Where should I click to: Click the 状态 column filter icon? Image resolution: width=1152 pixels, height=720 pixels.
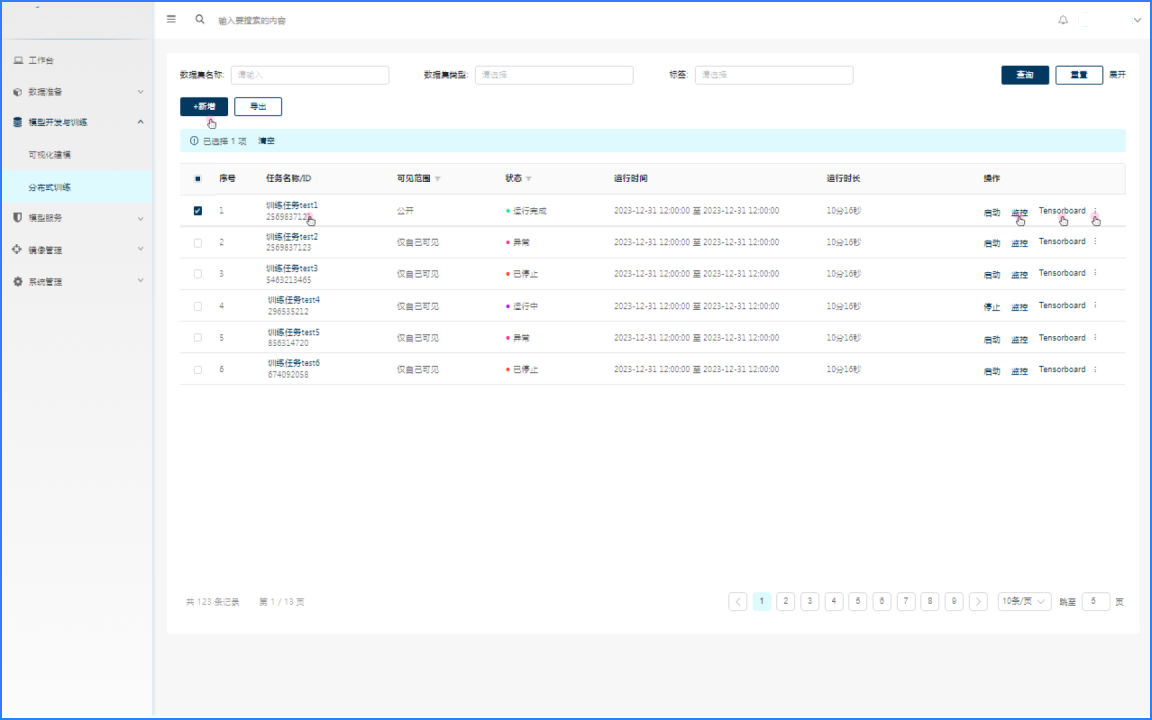[529, 179]
